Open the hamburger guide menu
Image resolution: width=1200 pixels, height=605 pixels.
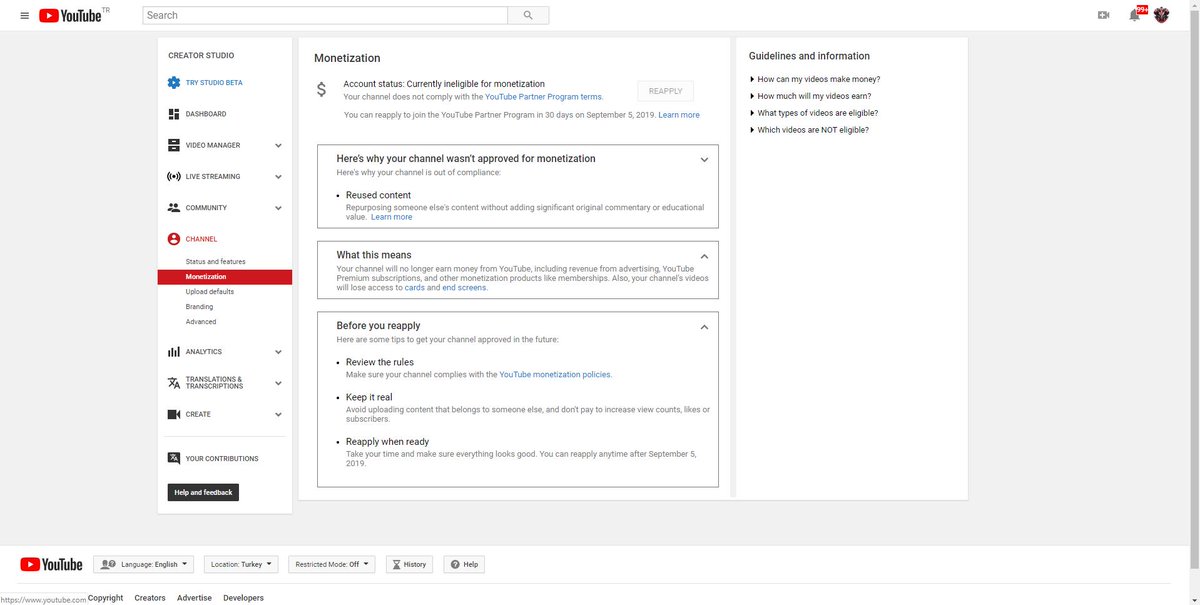tap(24, 16)
